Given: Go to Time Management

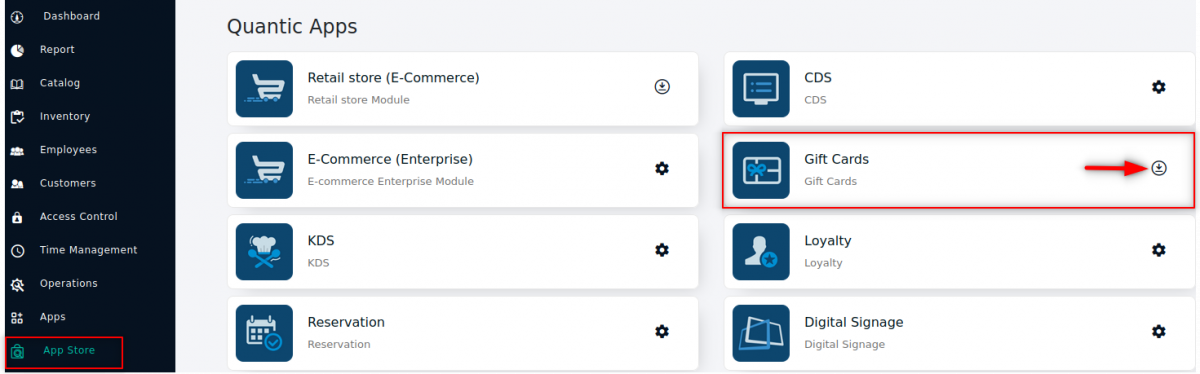Looking at the screenshot, I should 89,250.
